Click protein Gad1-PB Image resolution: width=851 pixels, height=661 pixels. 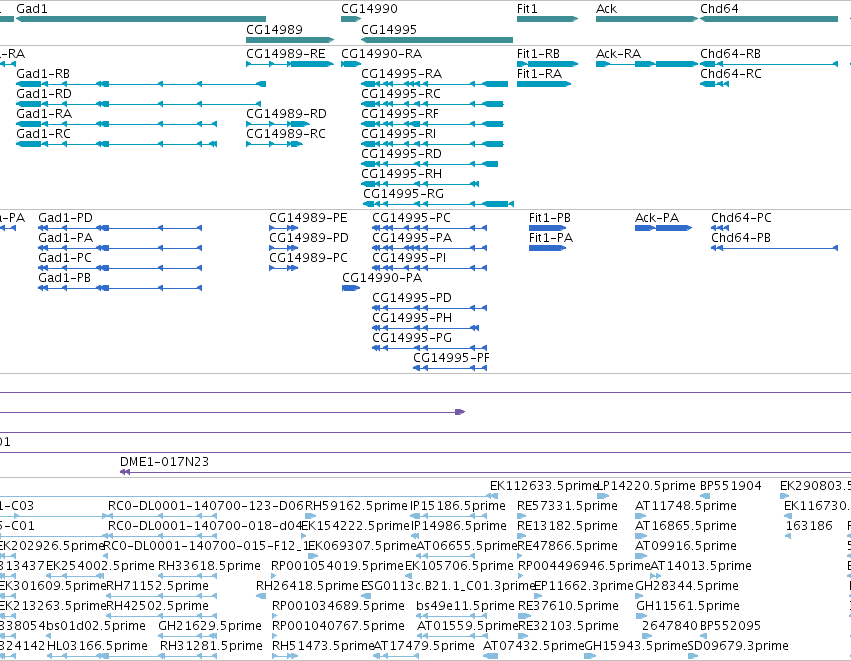(64, 278)
